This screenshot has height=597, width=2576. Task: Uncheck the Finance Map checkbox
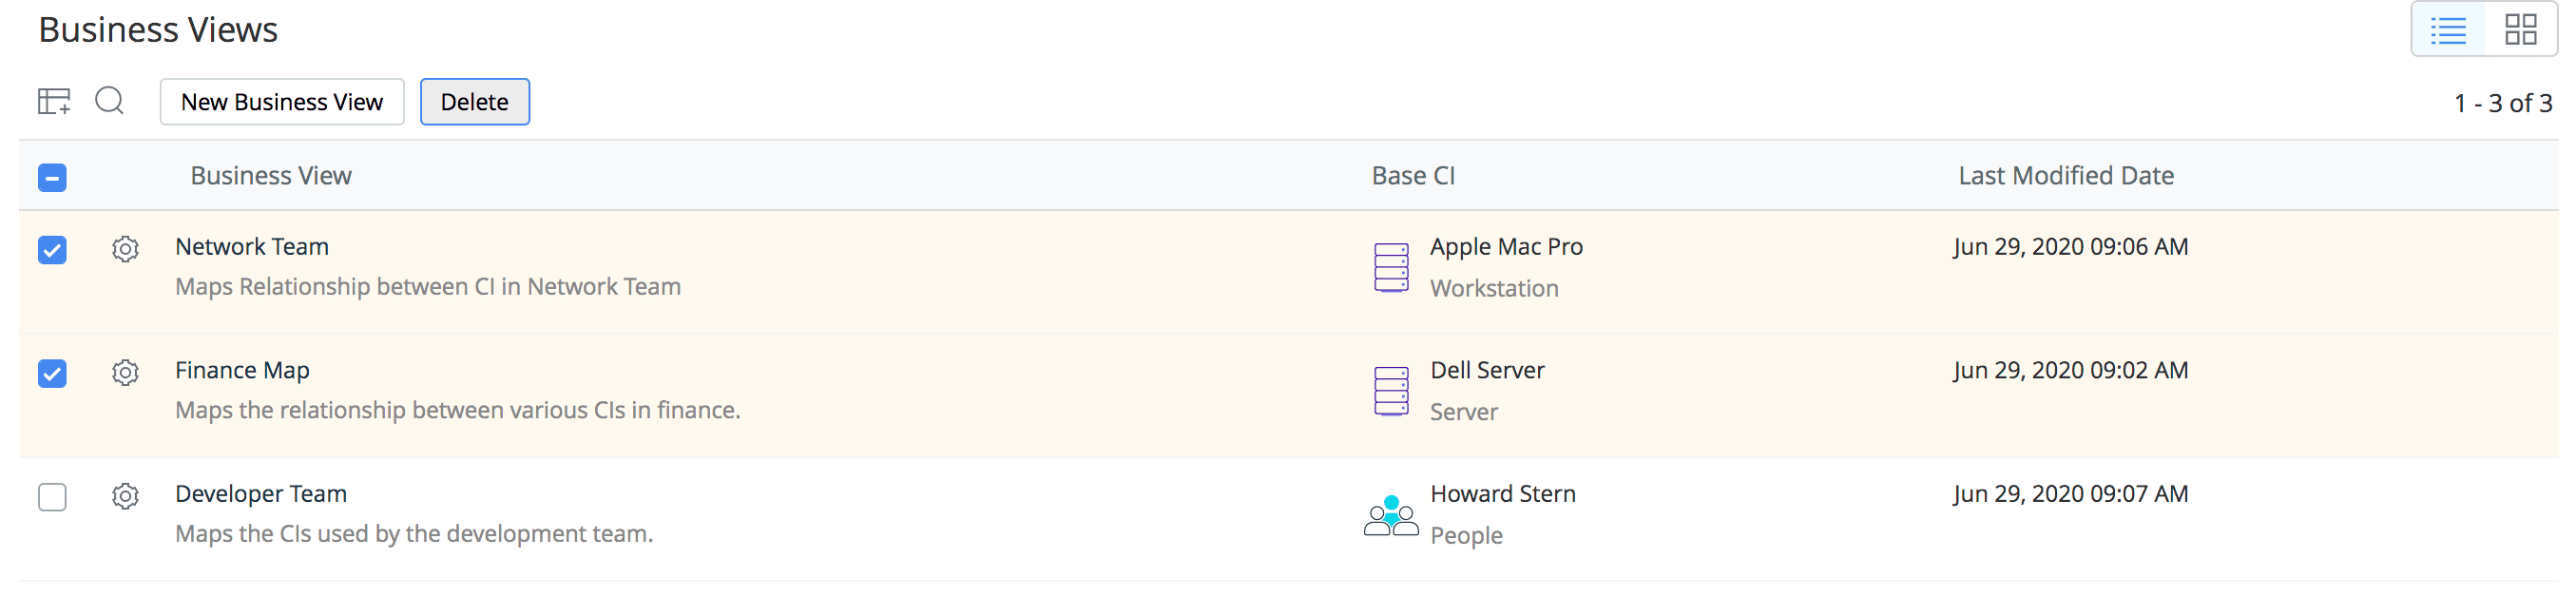click(x=52, y=373)
